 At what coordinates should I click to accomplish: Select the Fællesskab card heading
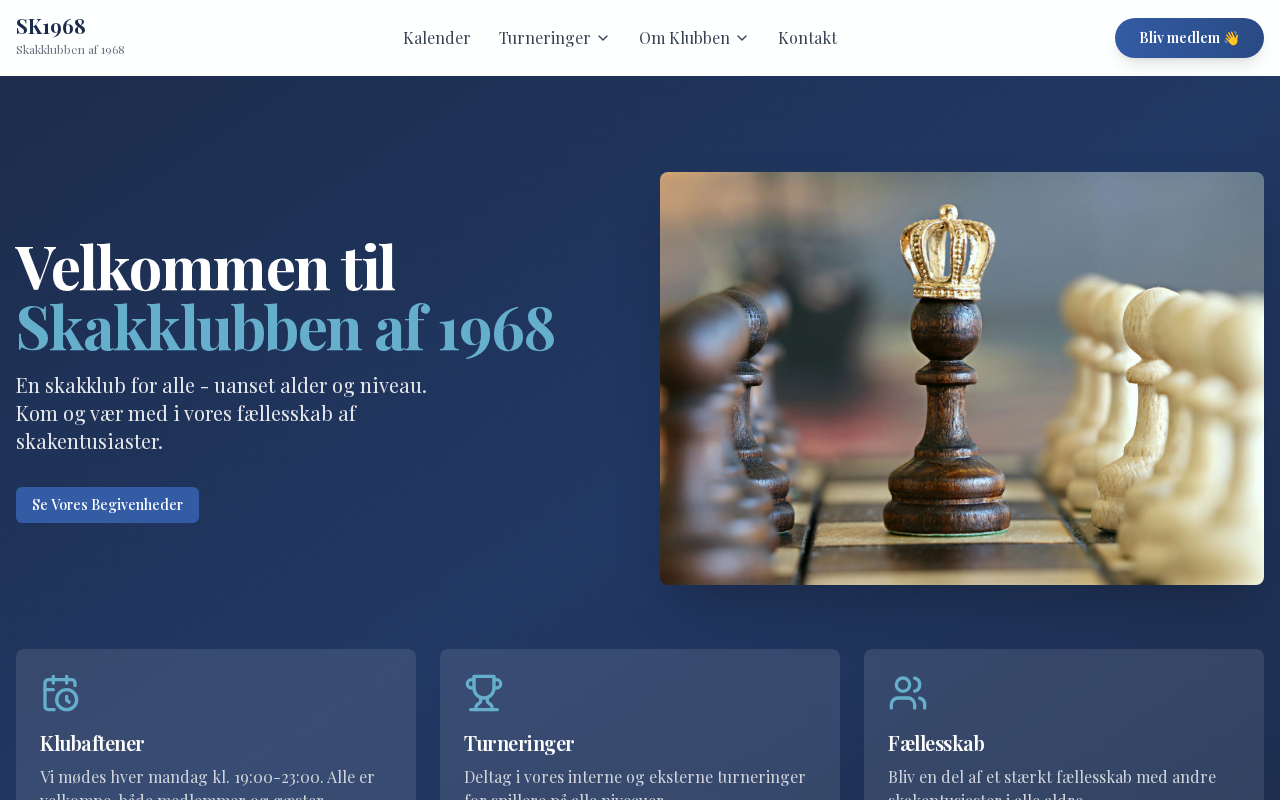pyautogui.click(x=936, y=743)
